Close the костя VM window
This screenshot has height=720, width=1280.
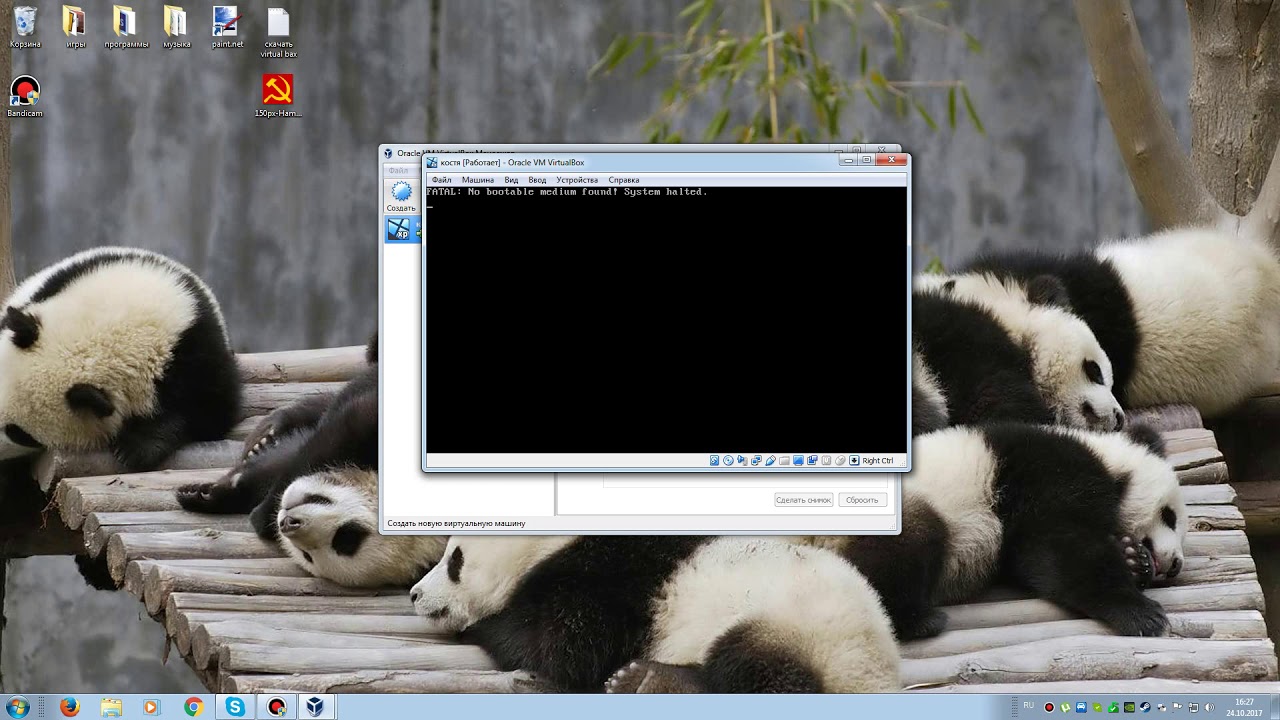coord(891,160)
